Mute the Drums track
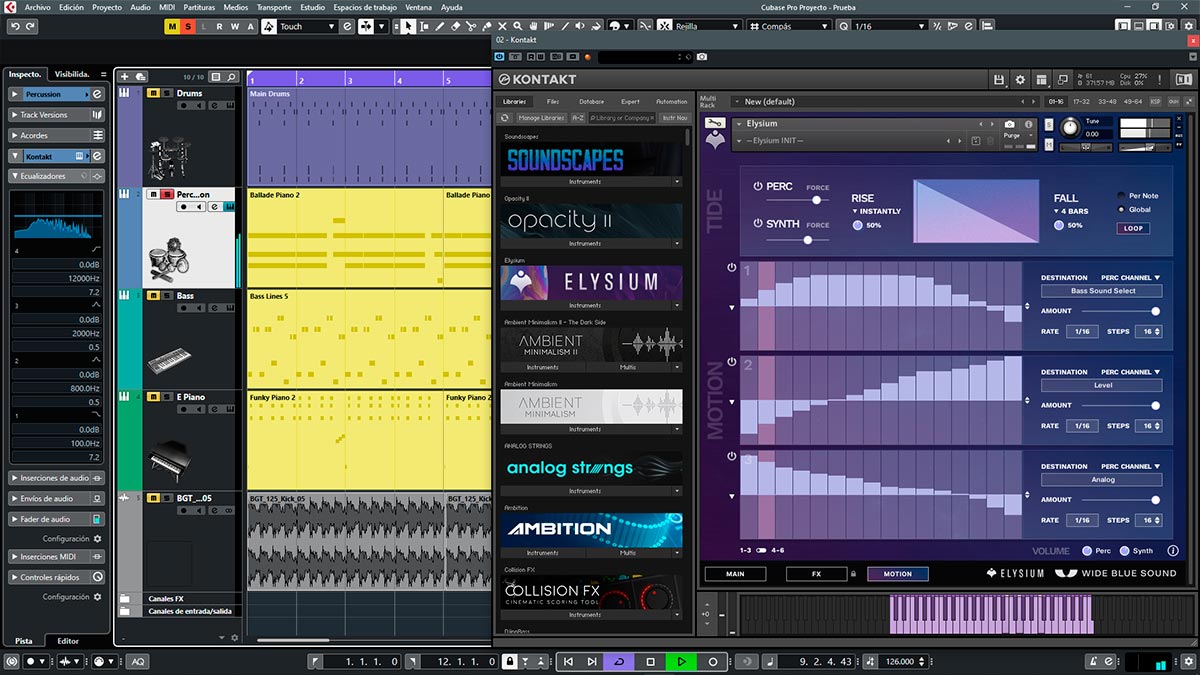Viewport: 1200px width, 675px height. point(153,93)
